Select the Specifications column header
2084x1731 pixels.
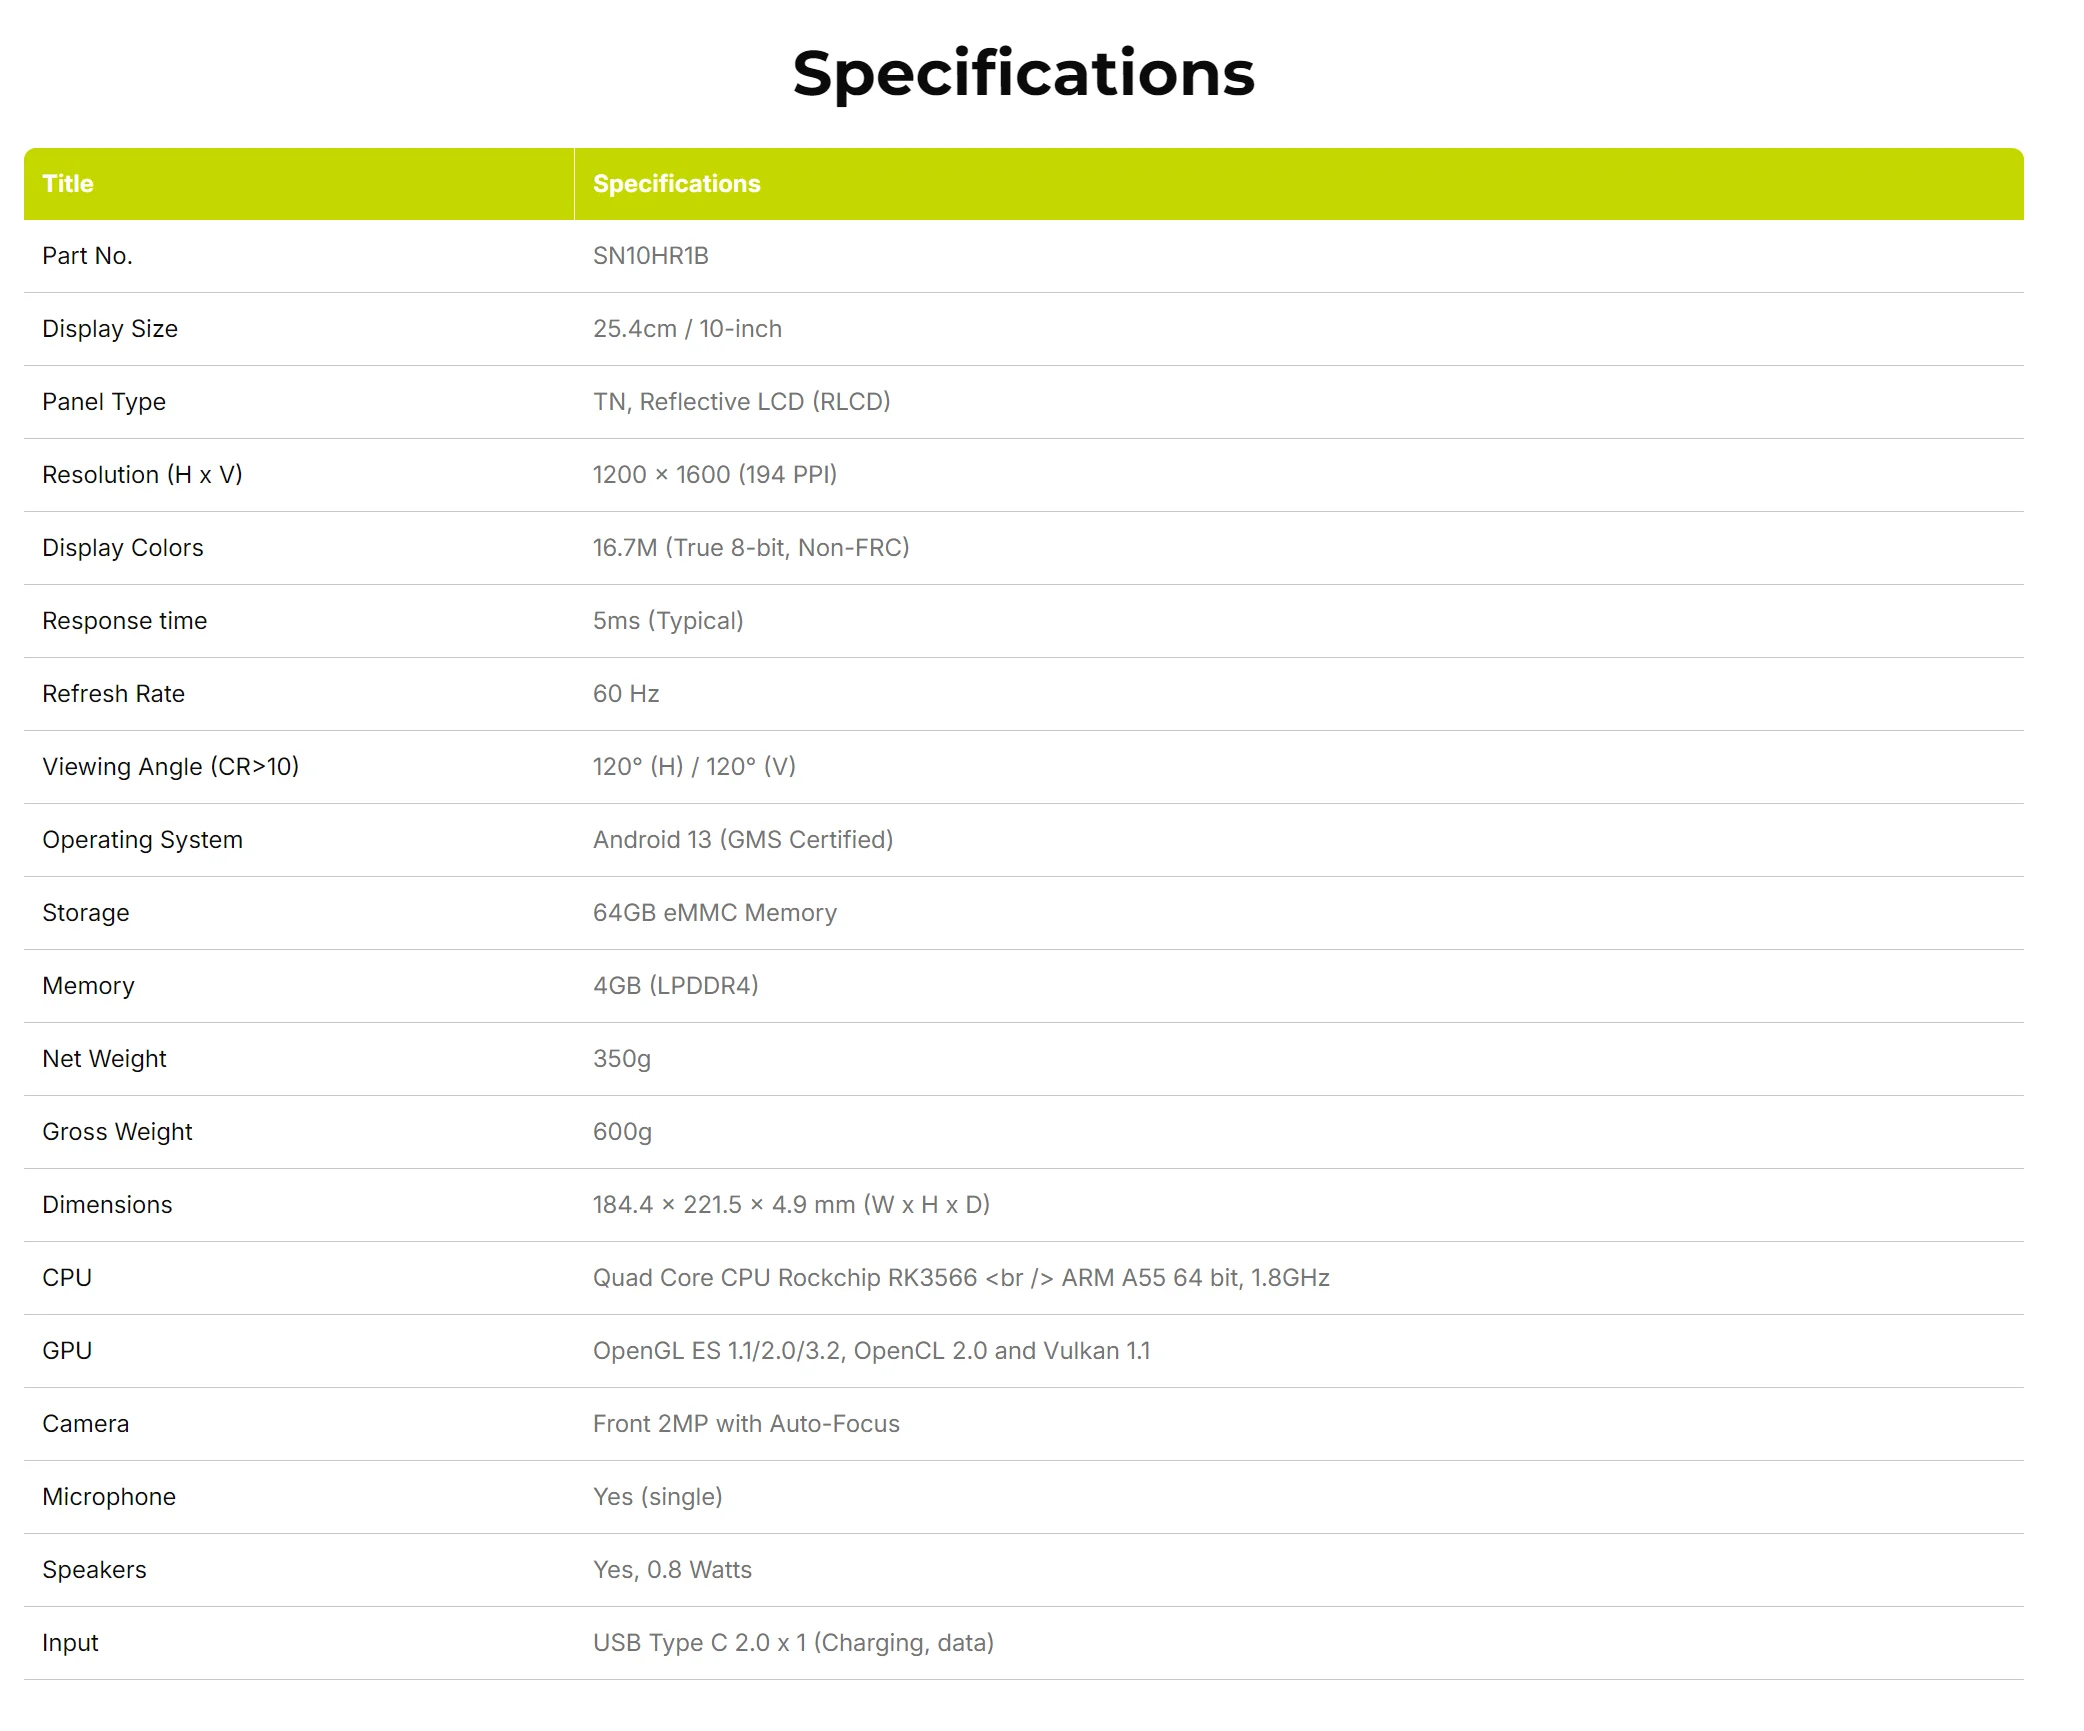tap(676, 184)
